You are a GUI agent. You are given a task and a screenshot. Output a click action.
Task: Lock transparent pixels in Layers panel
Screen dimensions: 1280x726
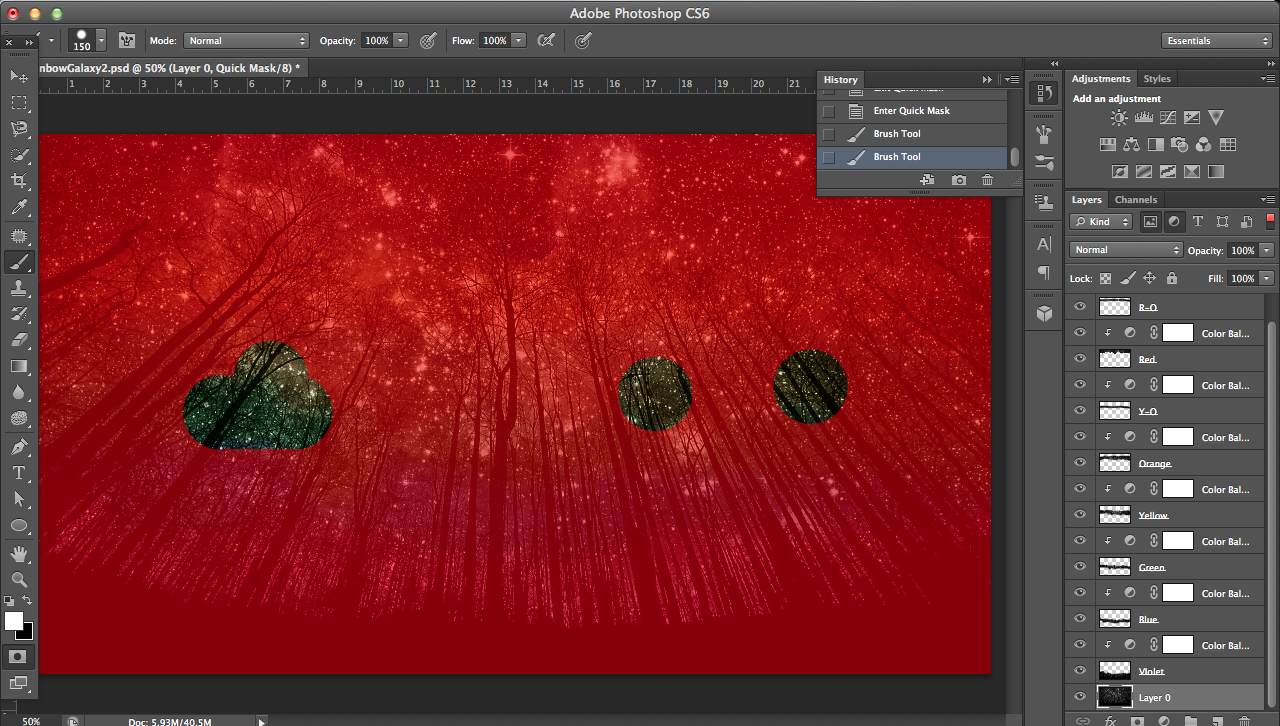[x=1105, y=279]
